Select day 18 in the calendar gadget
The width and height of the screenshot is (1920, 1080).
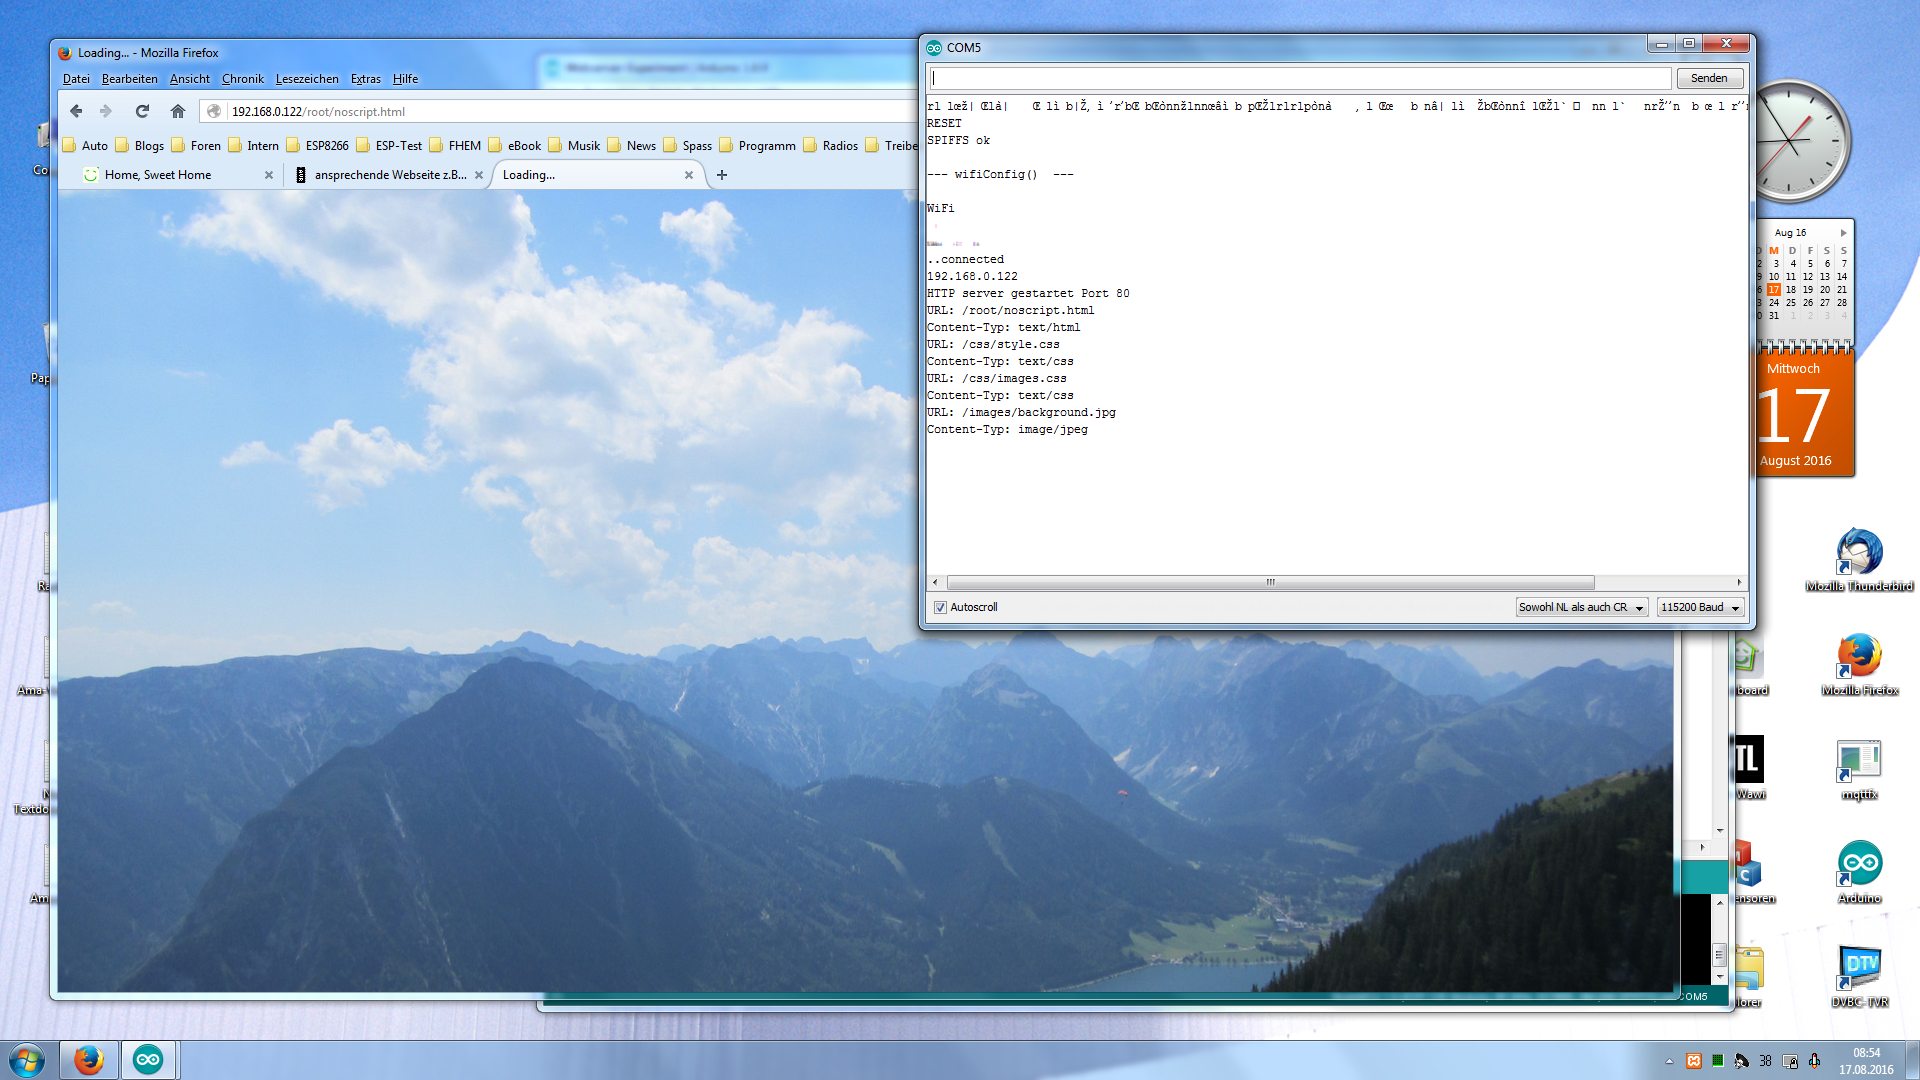click(1791, 290)
